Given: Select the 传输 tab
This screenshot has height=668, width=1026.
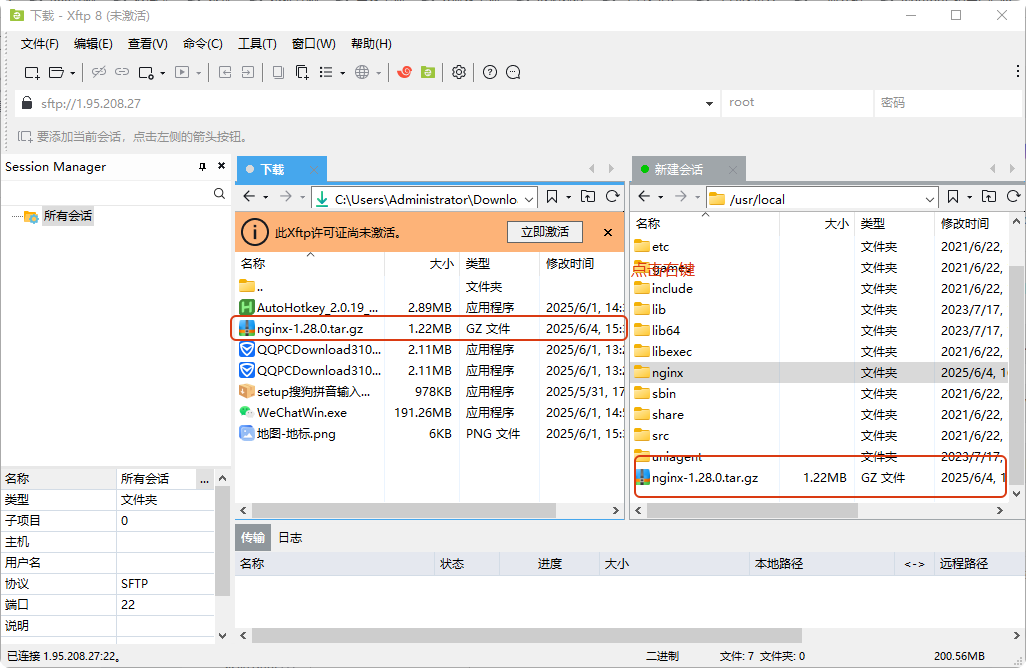Looking at the screenshot, I should [x=253, y=538].
